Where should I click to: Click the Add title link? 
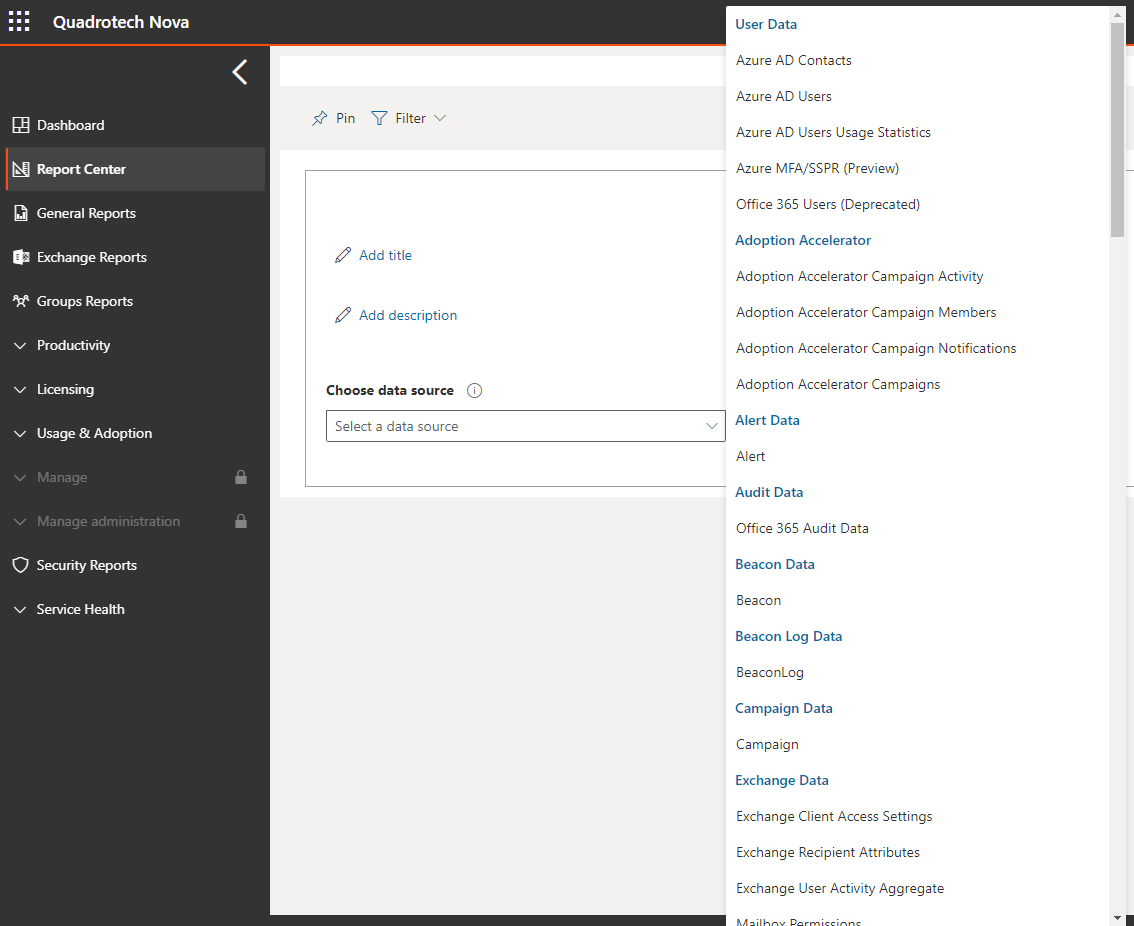385,255
